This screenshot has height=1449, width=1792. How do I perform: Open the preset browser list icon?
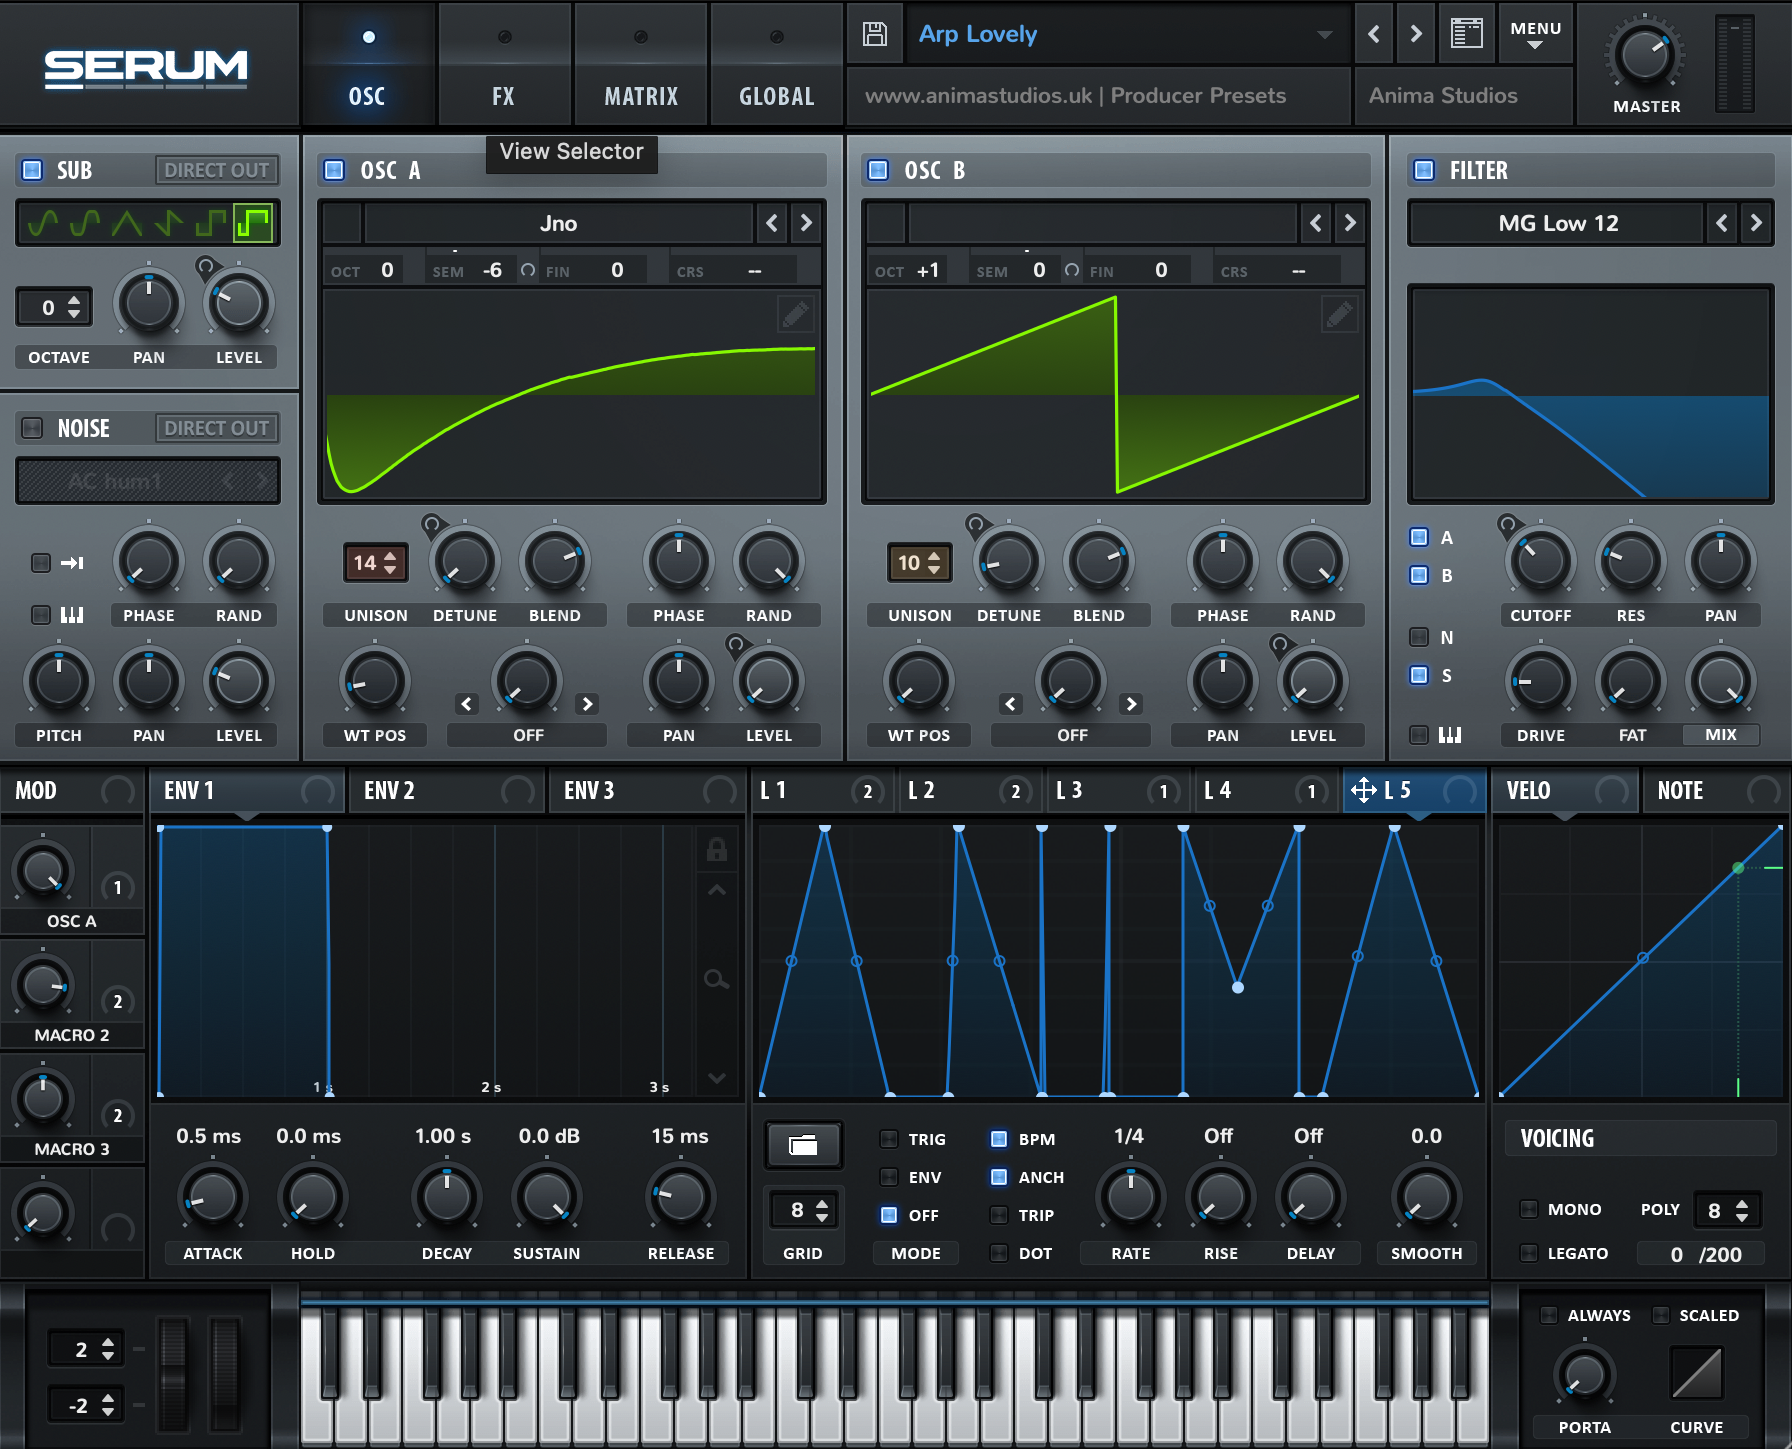[x=1466, y=33]
